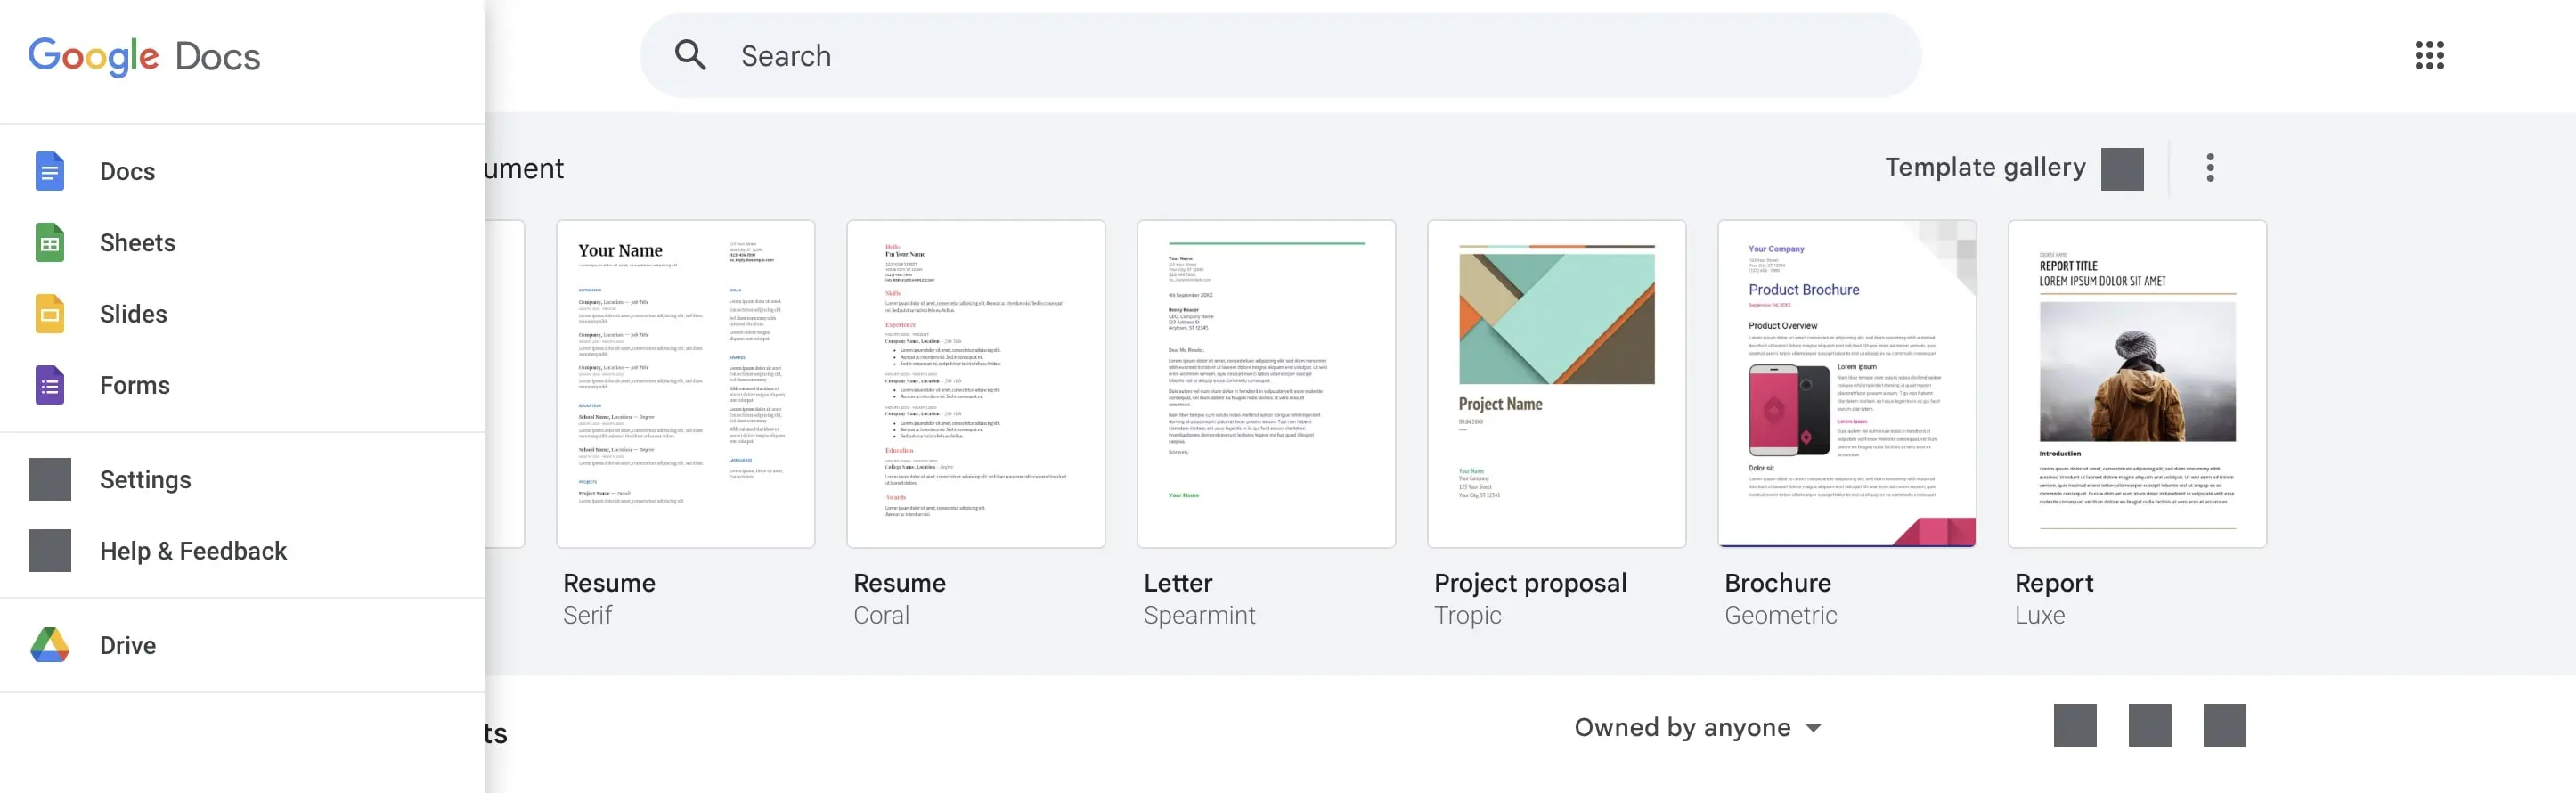The width and height of the screenshot is (2576, 793).
Task: Expand the Template gallery section
Action: coord(2122,167)
